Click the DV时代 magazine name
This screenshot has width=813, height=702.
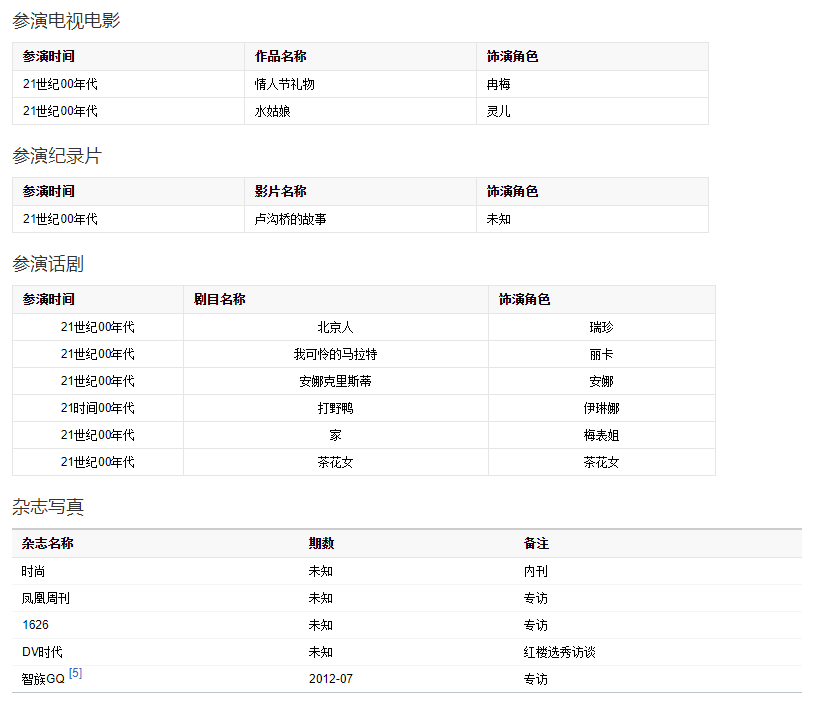[x=42, y=652]
